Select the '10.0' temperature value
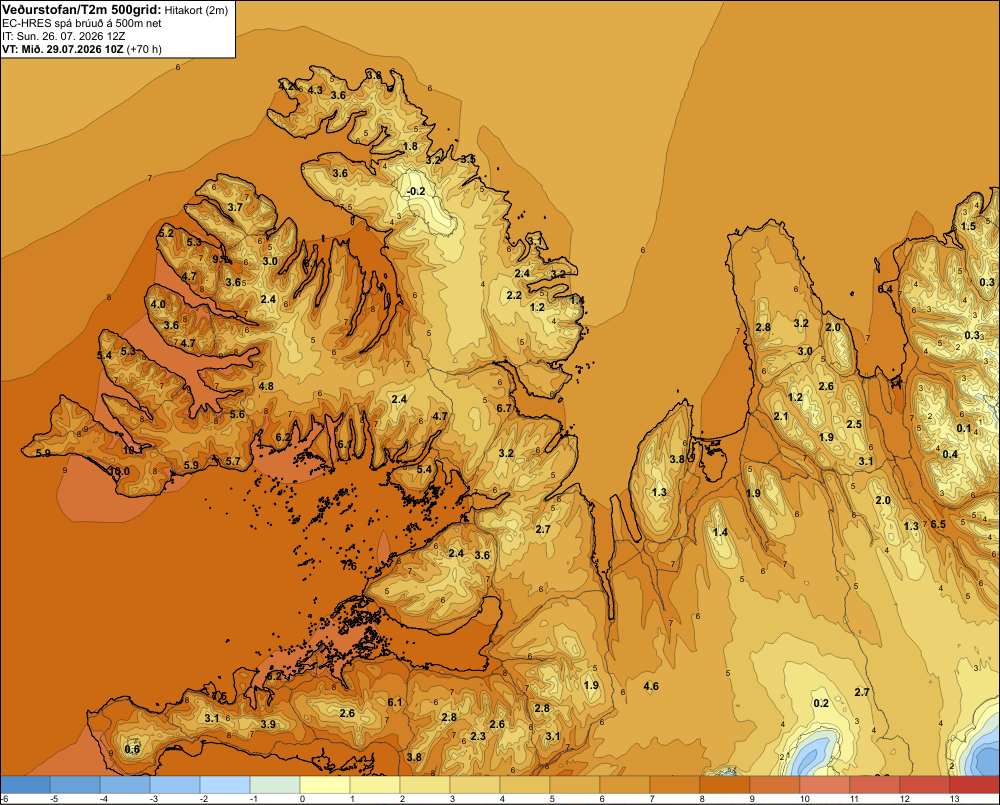Screen dimensions: 1000x805 pyautogui.click(x=119, y=471)
